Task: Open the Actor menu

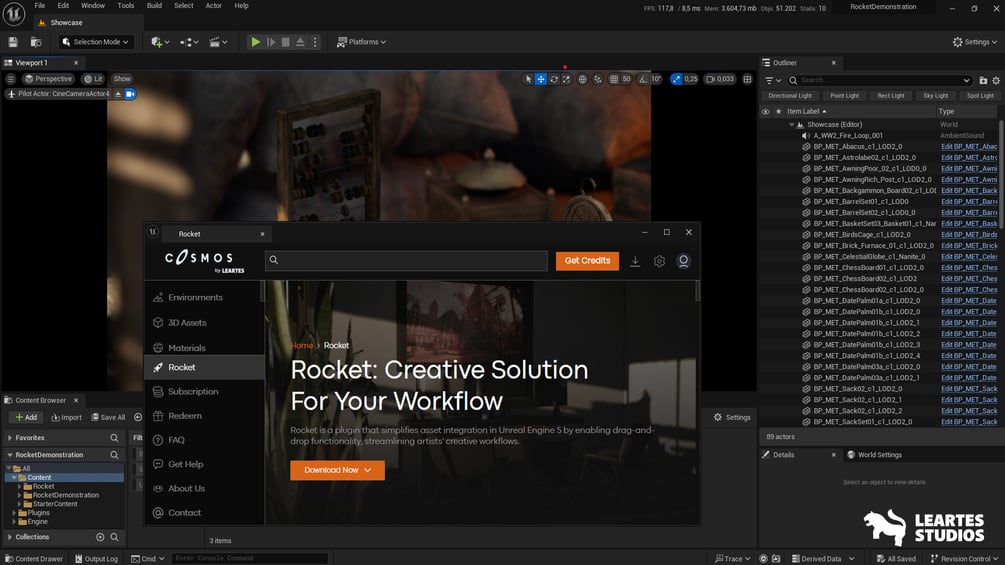Action: pyautogui.click(x=213, y=6)
